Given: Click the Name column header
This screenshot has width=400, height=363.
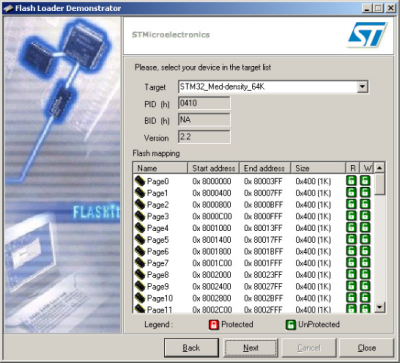Looking at the screenshot, I should [160, 168].
